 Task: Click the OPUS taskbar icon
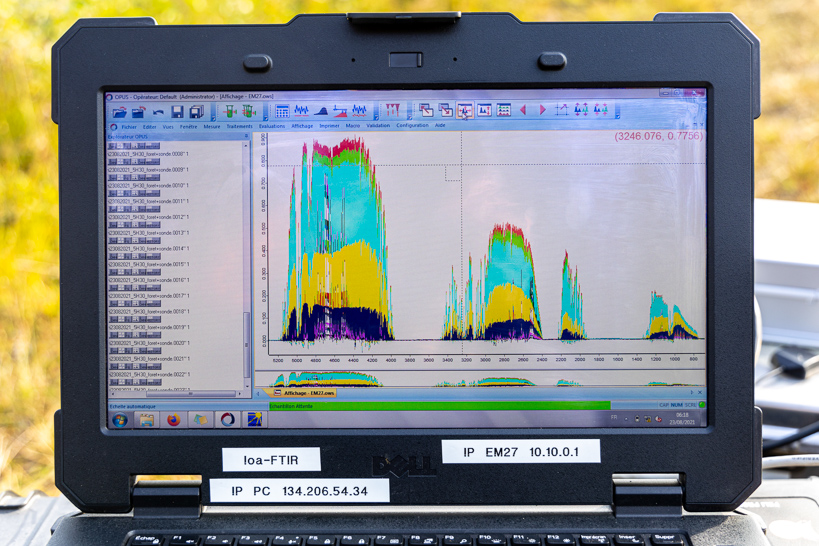point(228,420)
